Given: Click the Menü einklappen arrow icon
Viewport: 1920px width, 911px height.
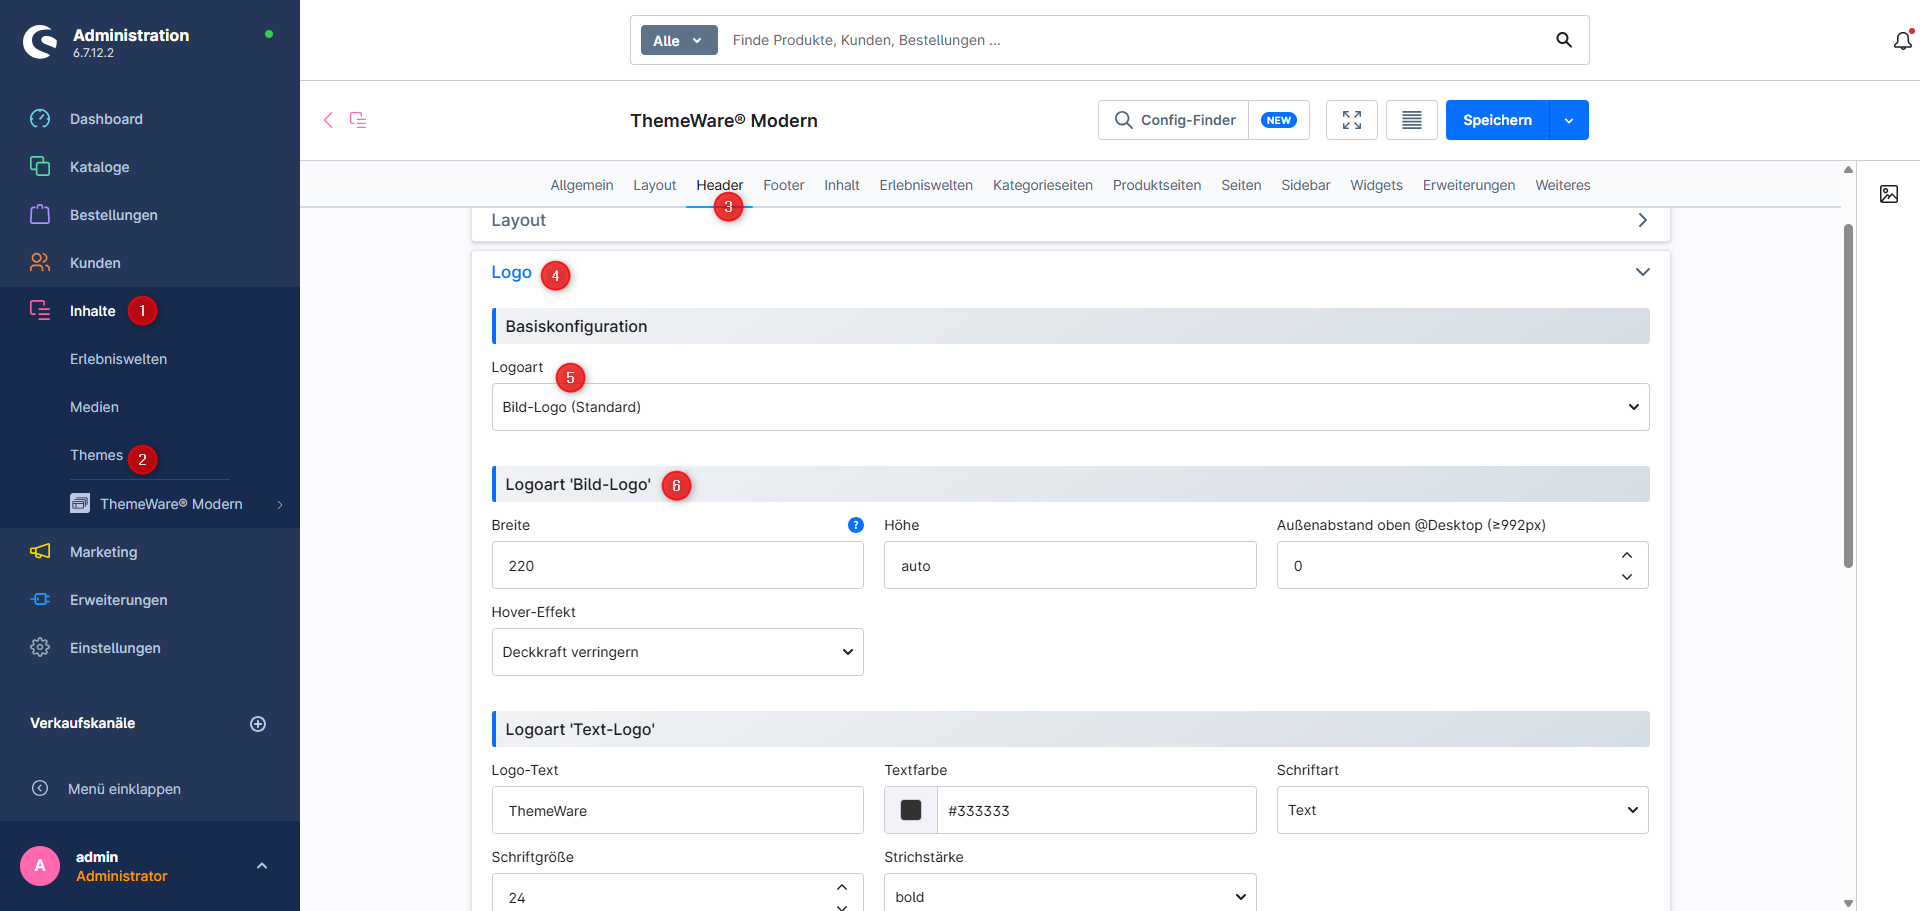Looking at the screenshot, I should point(40,788).
